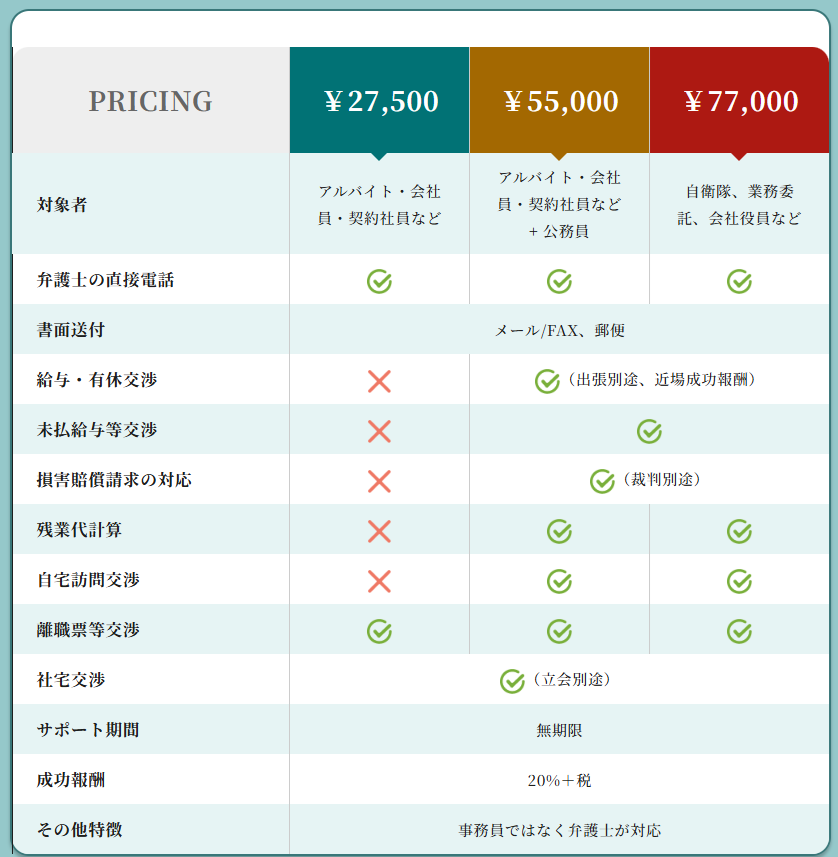Click the 社宅交渉 checkmark icon
Image resolution: width=838 pixels, height=857 pixels.
click(512, 681)
